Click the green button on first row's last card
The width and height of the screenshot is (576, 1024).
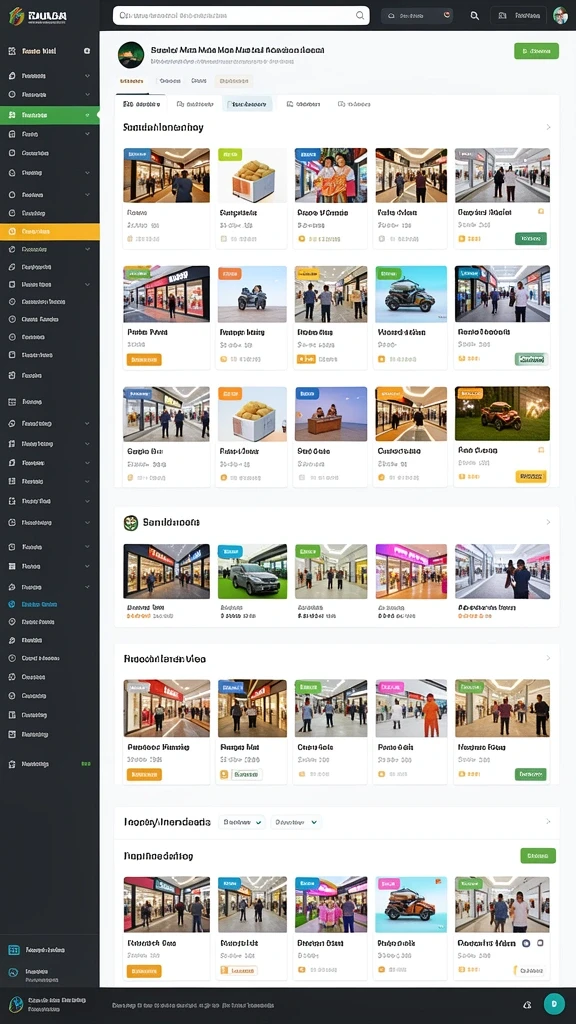click(531, 239)
